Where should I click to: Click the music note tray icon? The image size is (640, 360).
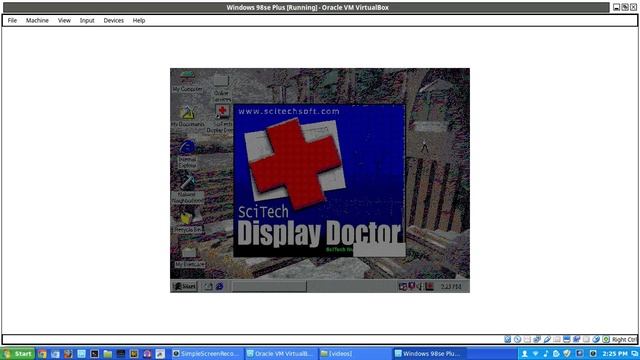point(546,353)
